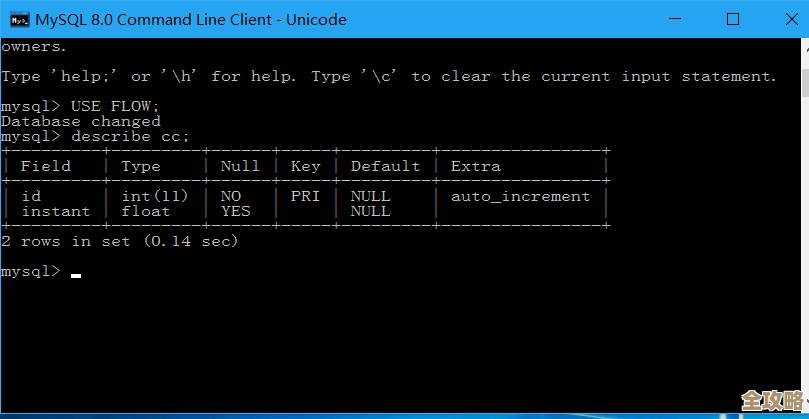Click the "Field" column header

pos(46,166)
